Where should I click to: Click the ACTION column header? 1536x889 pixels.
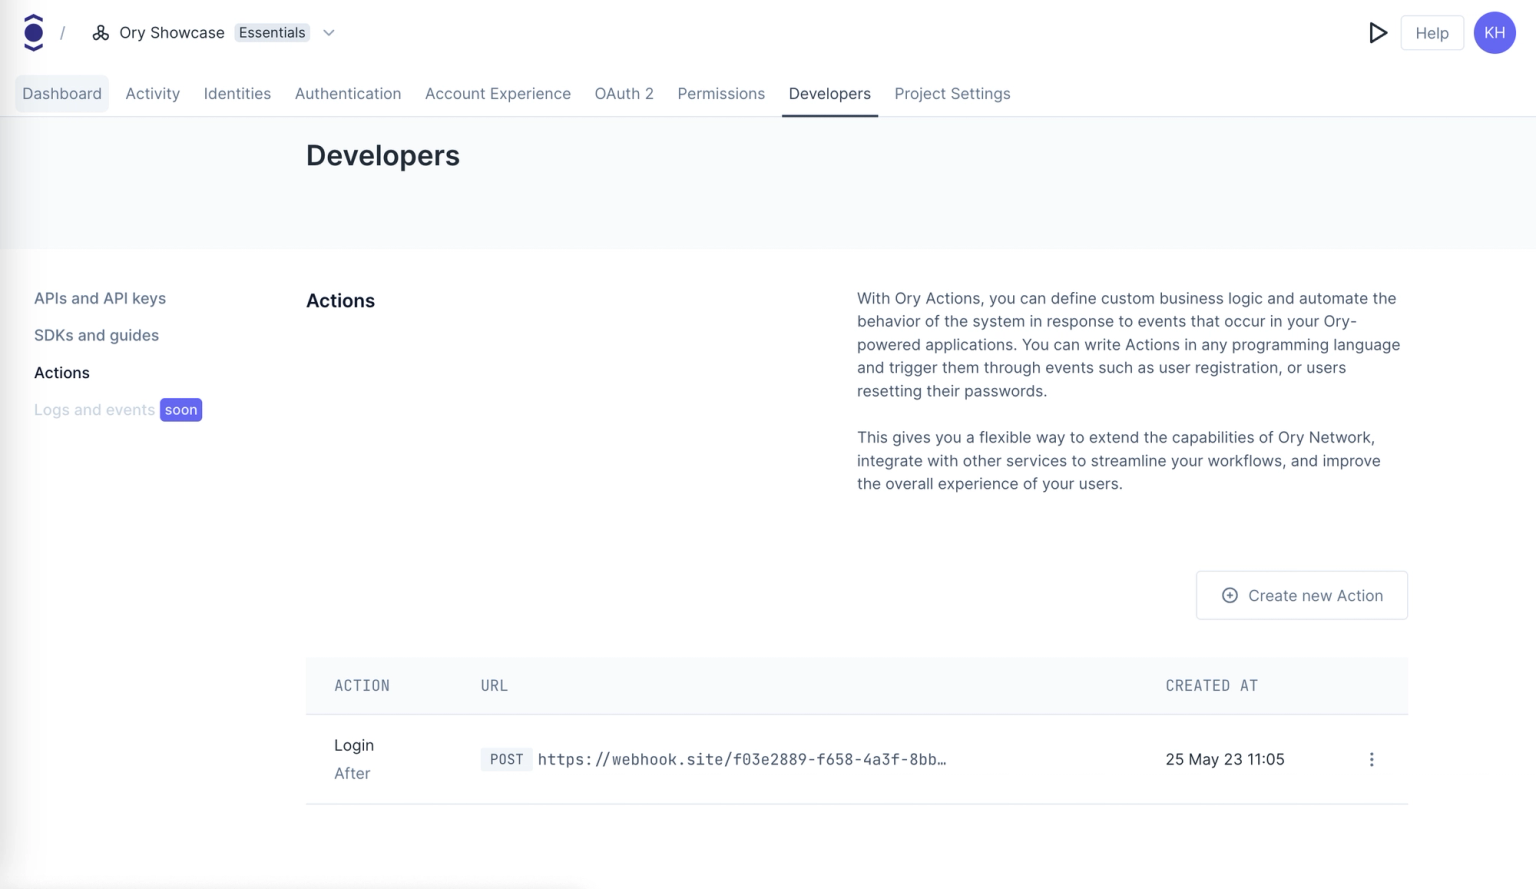pyautogui.click(x=362, y=685)
